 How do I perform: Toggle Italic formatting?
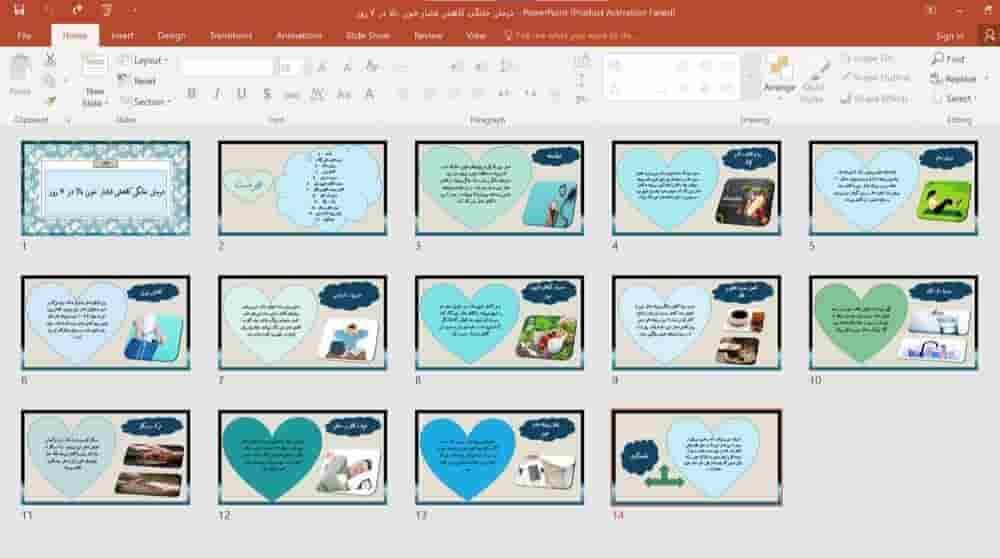coord(217,94)
